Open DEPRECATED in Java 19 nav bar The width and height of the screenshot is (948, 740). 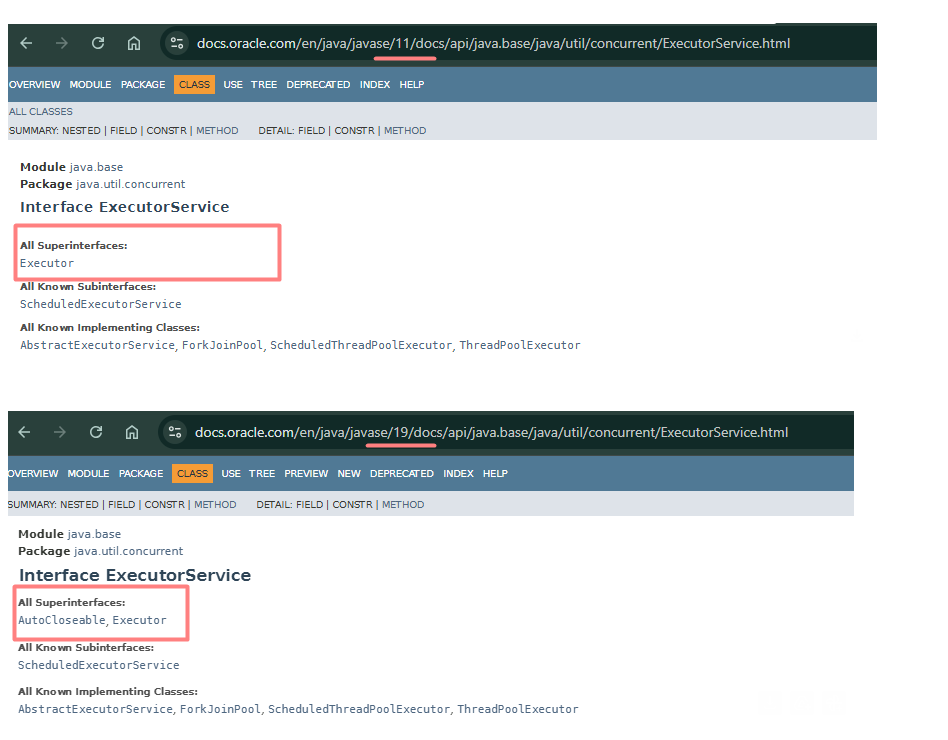click(x=401, y=473)
